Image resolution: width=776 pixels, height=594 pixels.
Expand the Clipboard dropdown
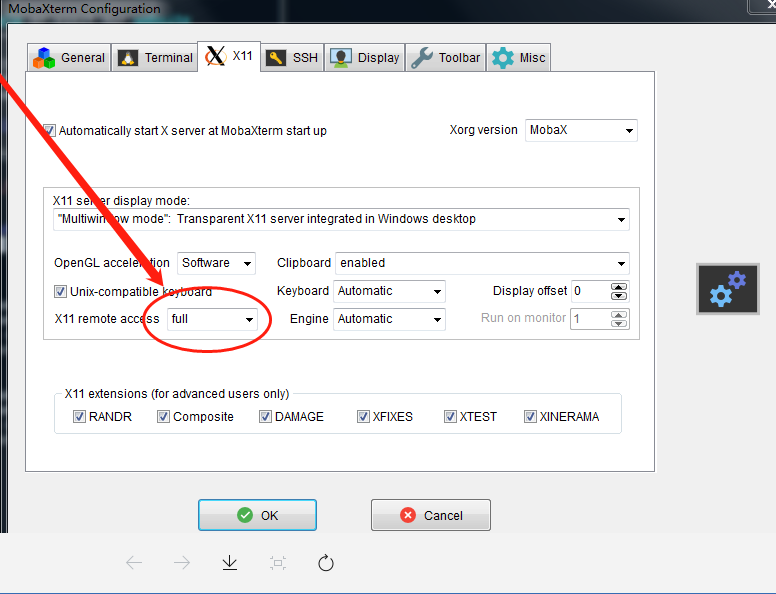[482, 263]
